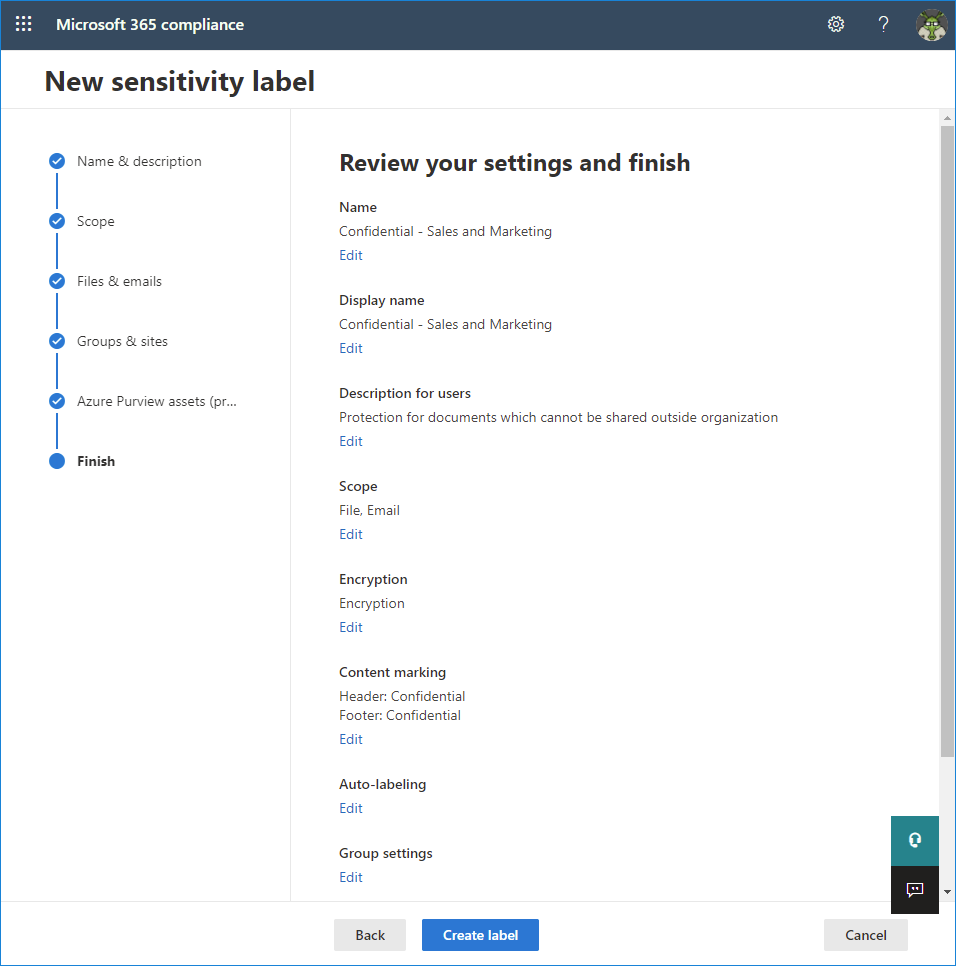This screenshot has height=966, width=956.
Task: Open the app launcher waffle icon
Action: tap(23, 24)
